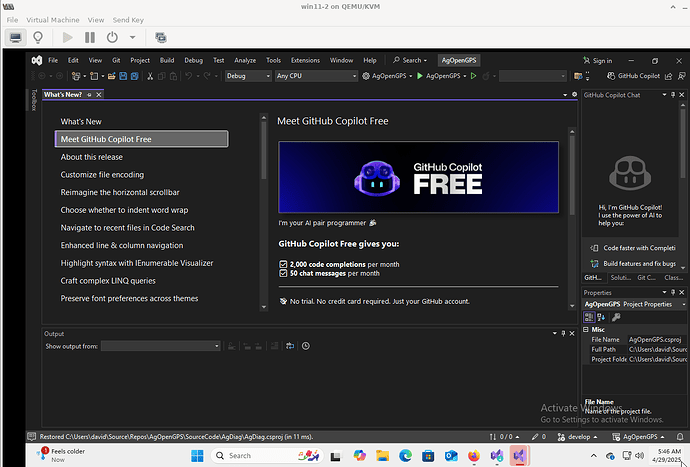Open the Properties object selector dropdown
This screenshot has height=467, width=690.
[683, 304]
